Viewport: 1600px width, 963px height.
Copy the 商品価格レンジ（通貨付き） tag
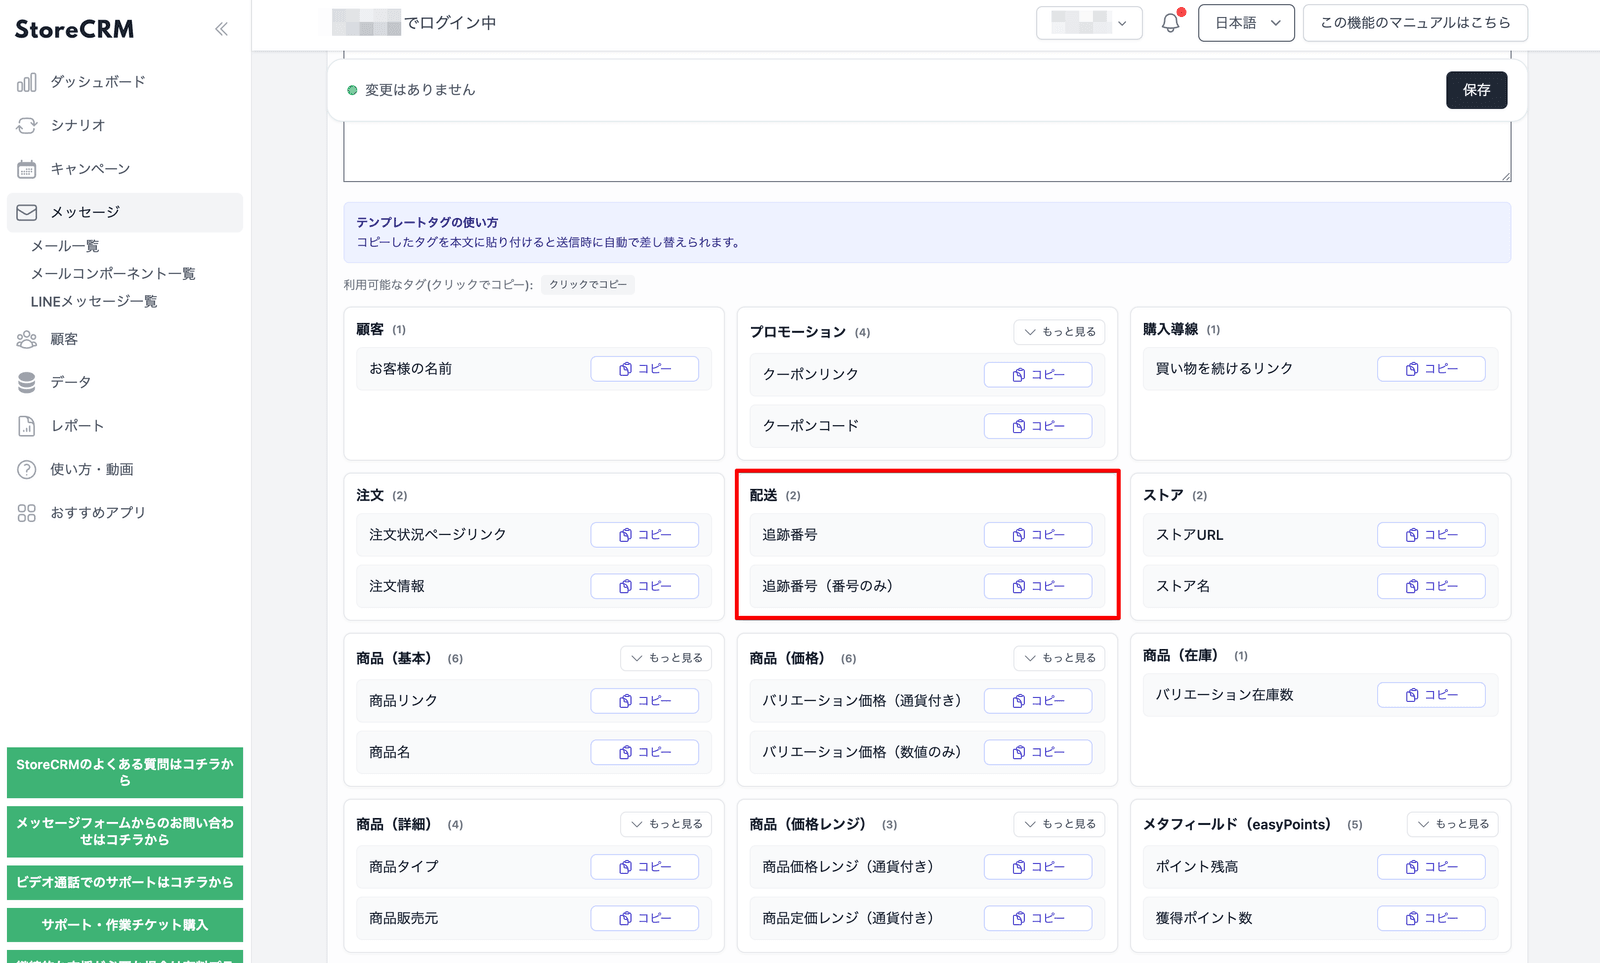point(1038,867)
